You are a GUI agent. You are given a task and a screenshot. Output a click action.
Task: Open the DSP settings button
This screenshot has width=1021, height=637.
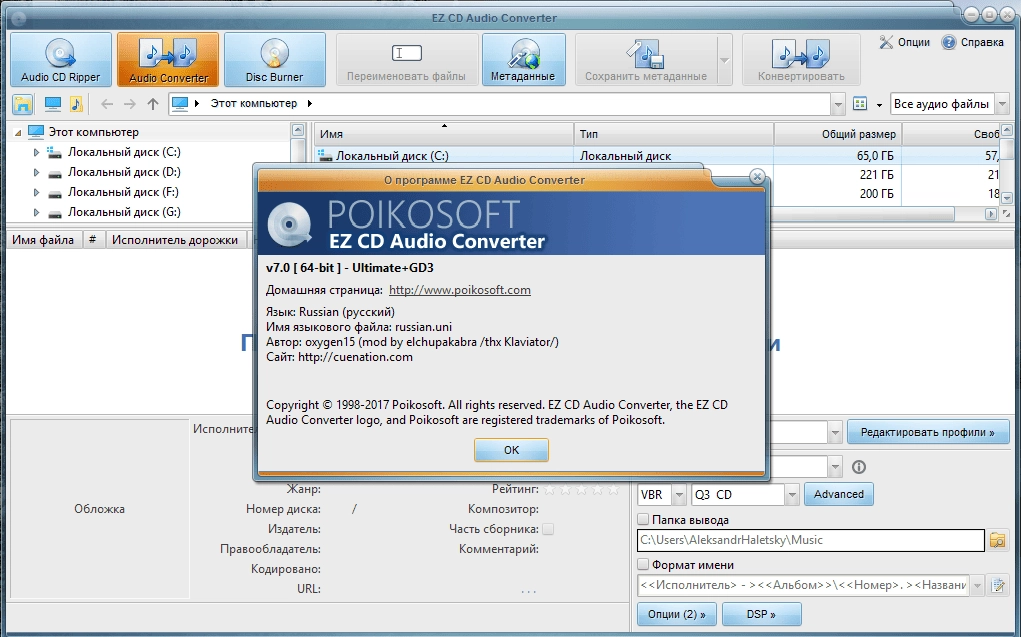(x=761, y=614)
